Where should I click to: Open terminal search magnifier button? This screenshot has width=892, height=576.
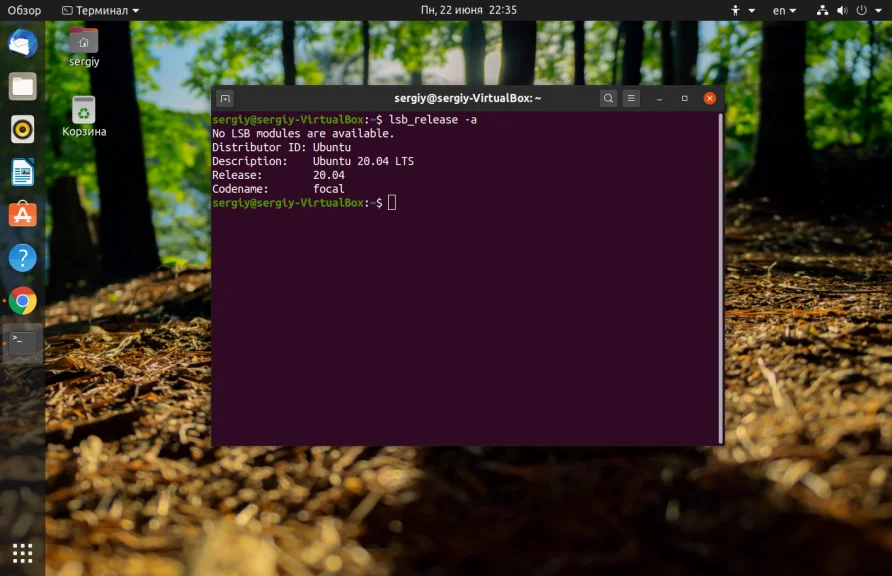pos(608,98)
